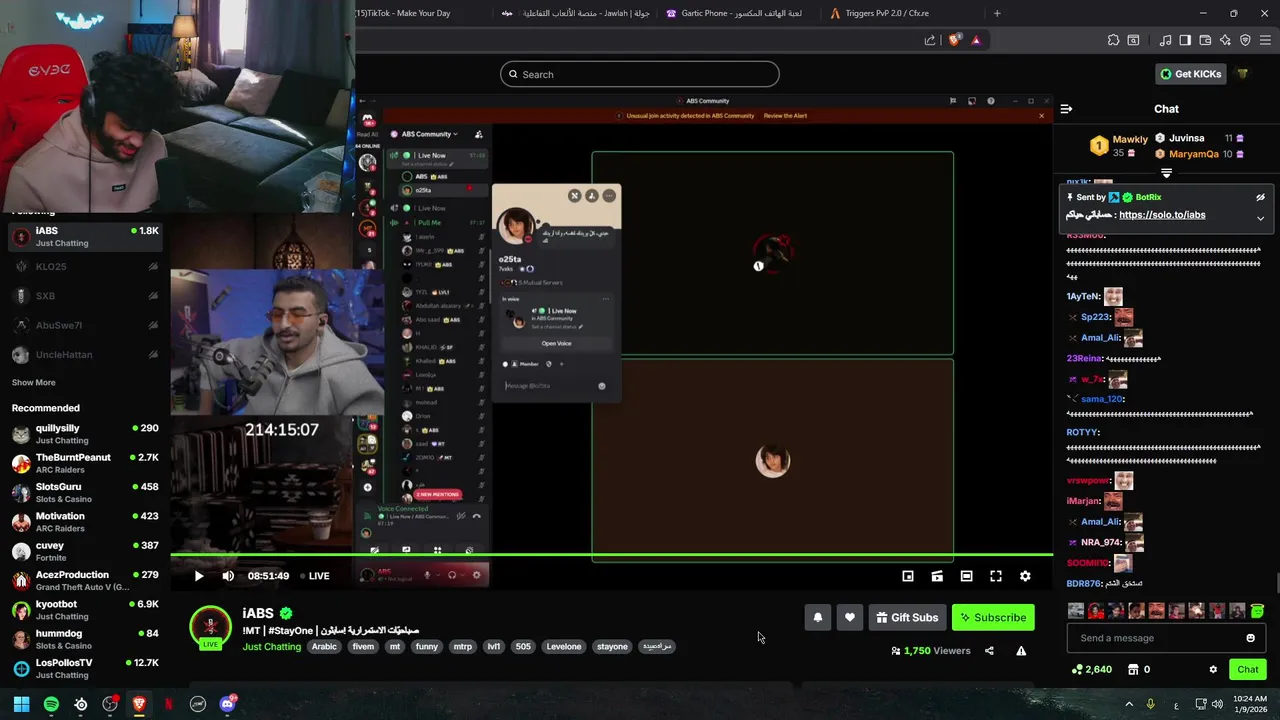This screenshot has width=1280, height=720.
Task: Report the stream with warning icon
Action: pyautogui.click(x=1021, y=651)
